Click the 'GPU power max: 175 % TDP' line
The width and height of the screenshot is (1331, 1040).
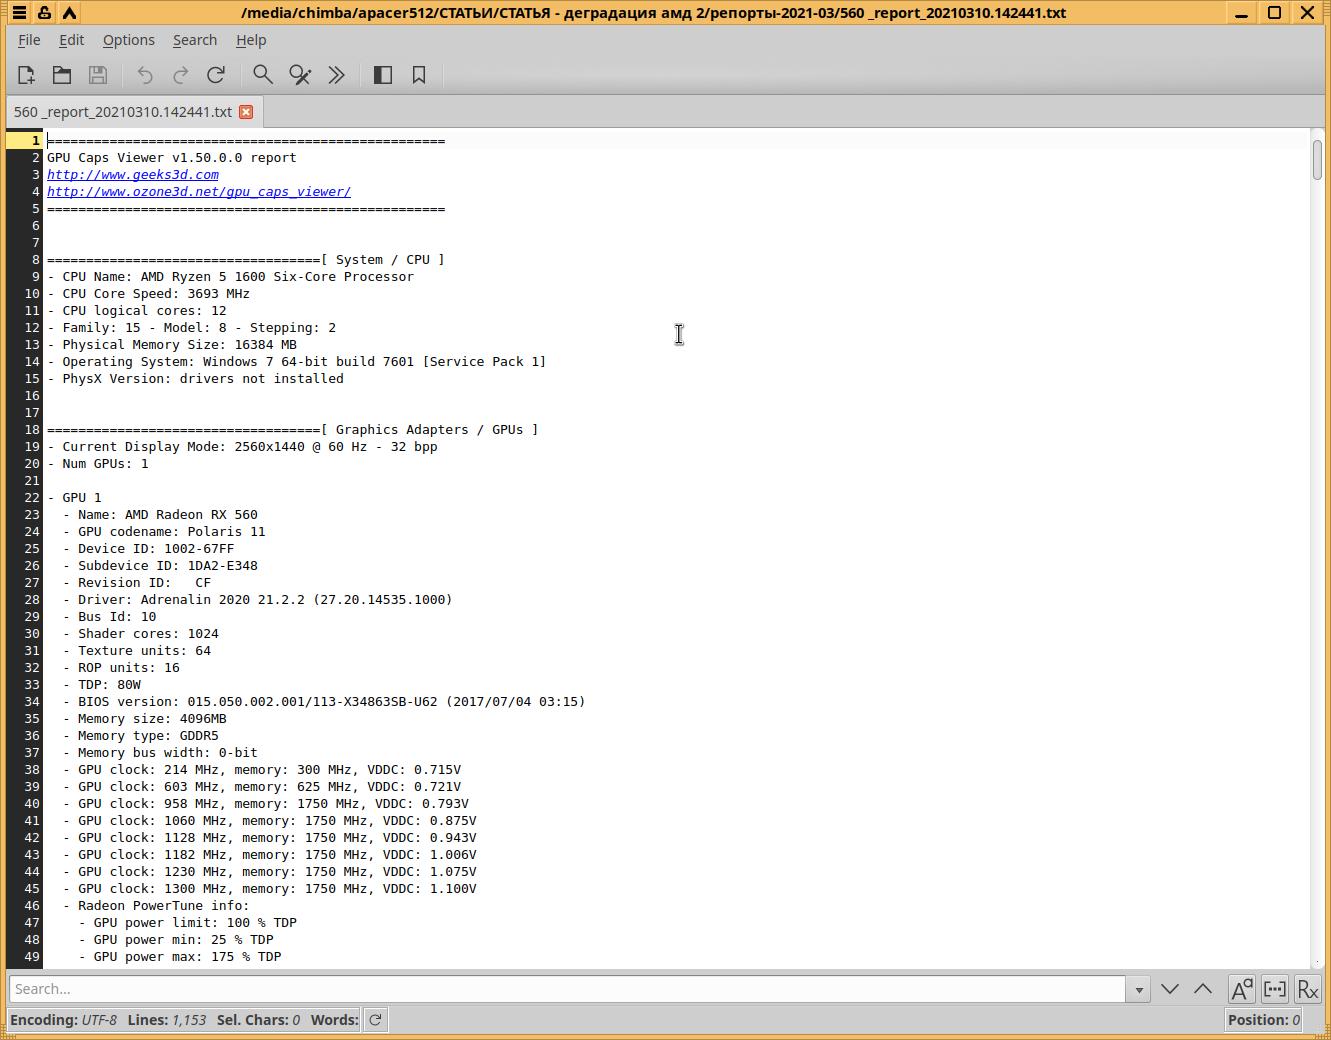pos(180,957)
